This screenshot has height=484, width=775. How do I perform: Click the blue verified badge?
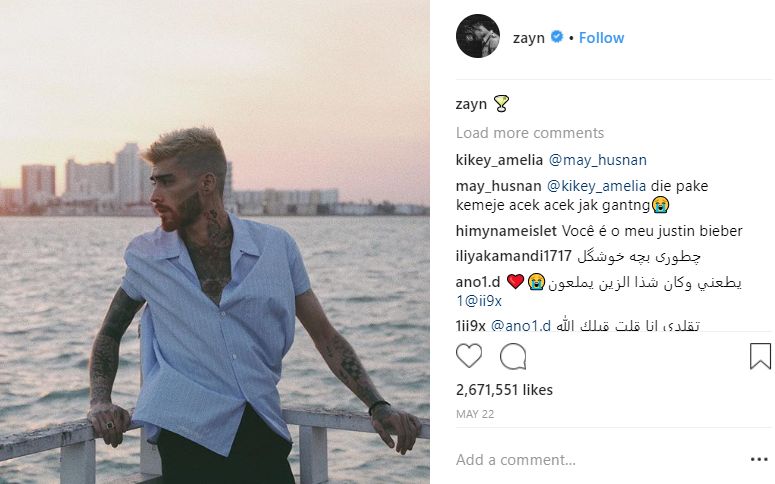[x=557, y=37]
